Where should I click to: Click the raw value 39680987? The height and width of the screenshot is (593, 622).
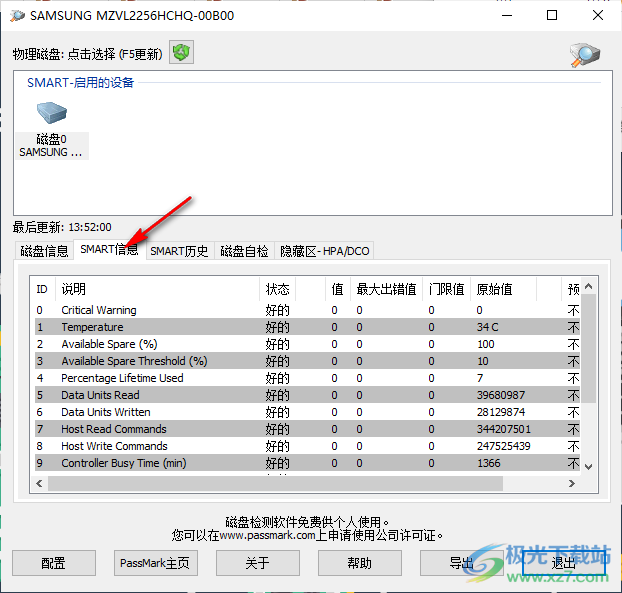(x=501, y=395)
